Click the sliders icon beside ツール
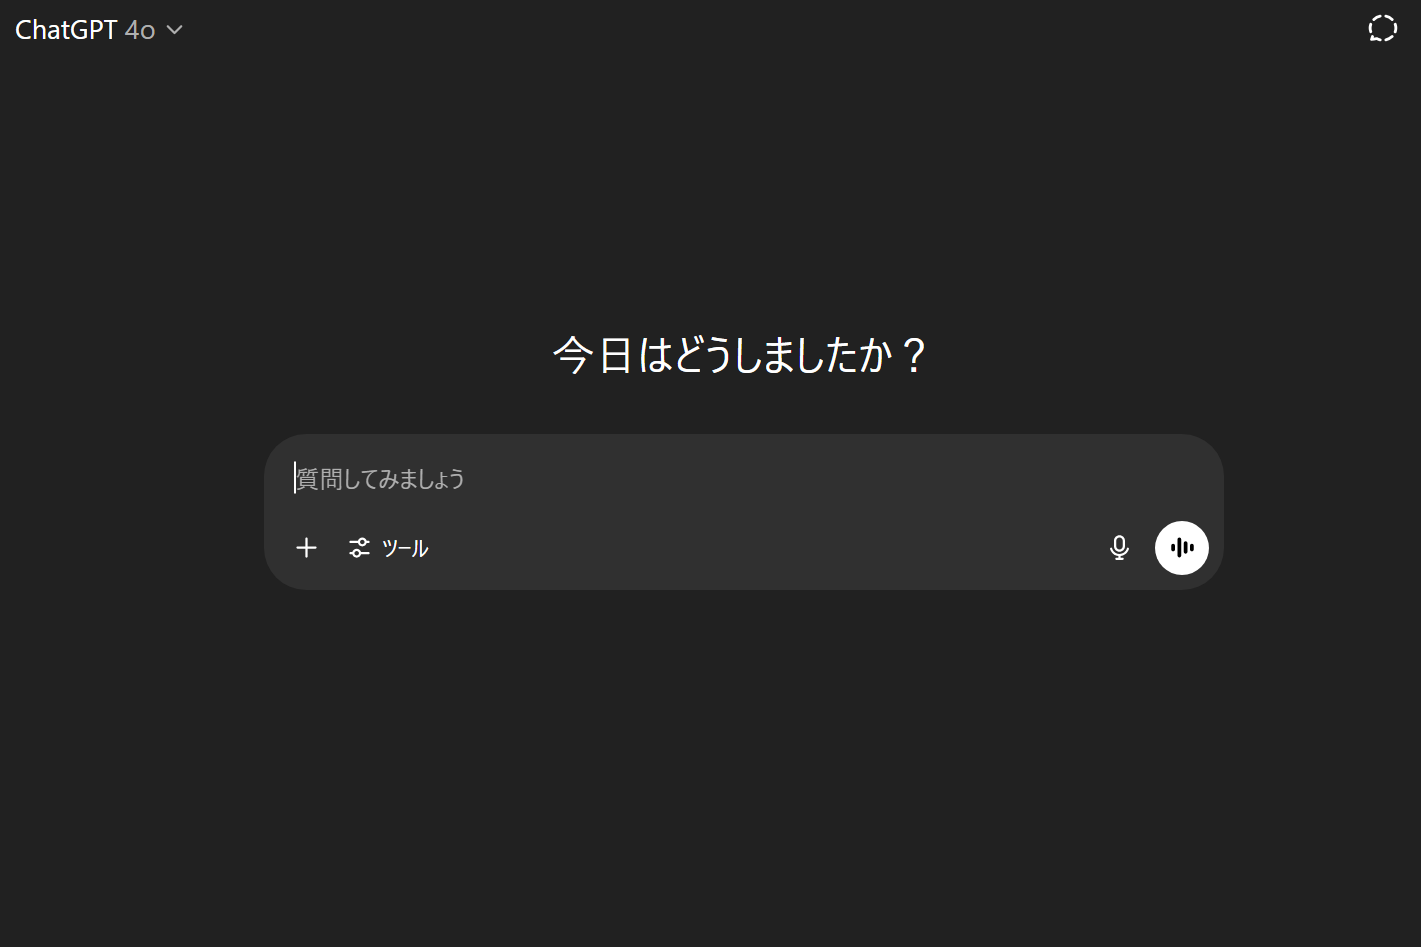Viewport: 1421px width, 947px height. click(x=359, y=548)
